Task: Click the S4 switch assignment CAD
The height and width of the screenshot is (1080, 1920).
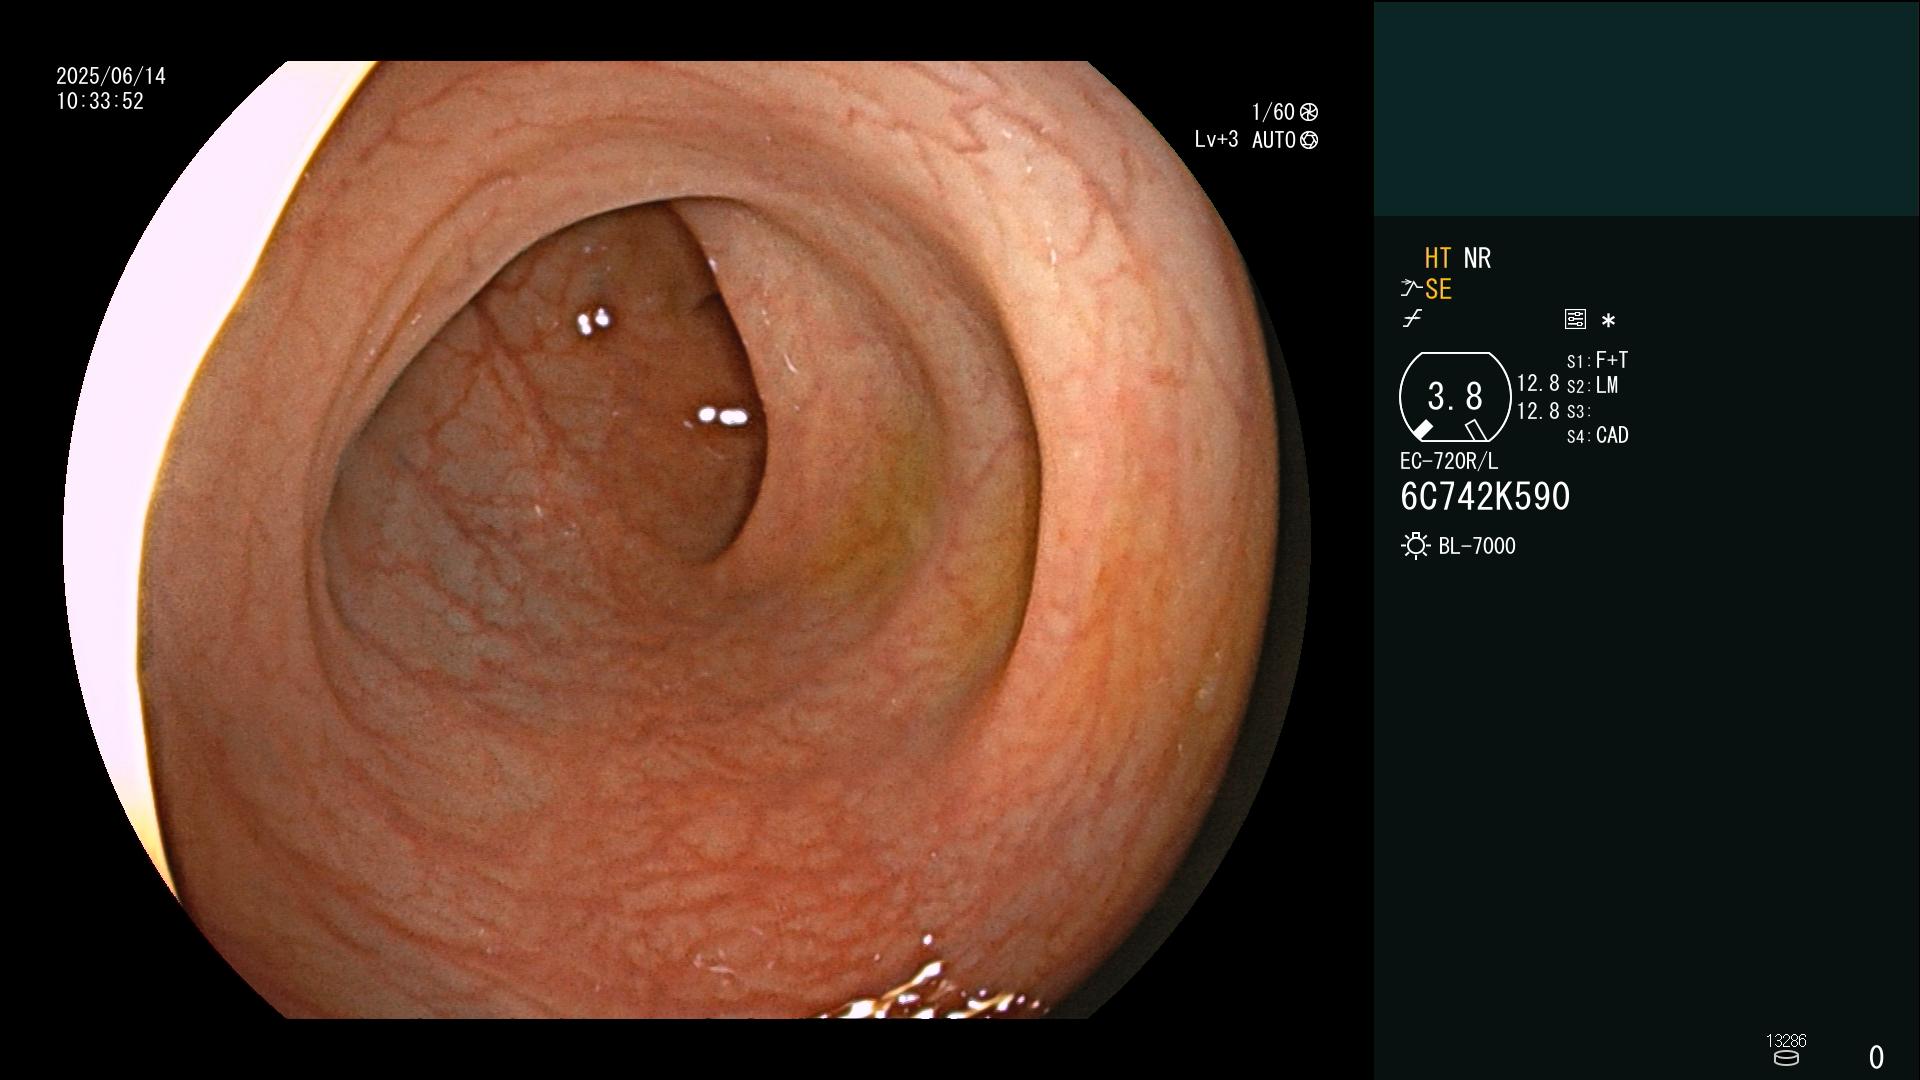Action: (x=1598, y=435)
